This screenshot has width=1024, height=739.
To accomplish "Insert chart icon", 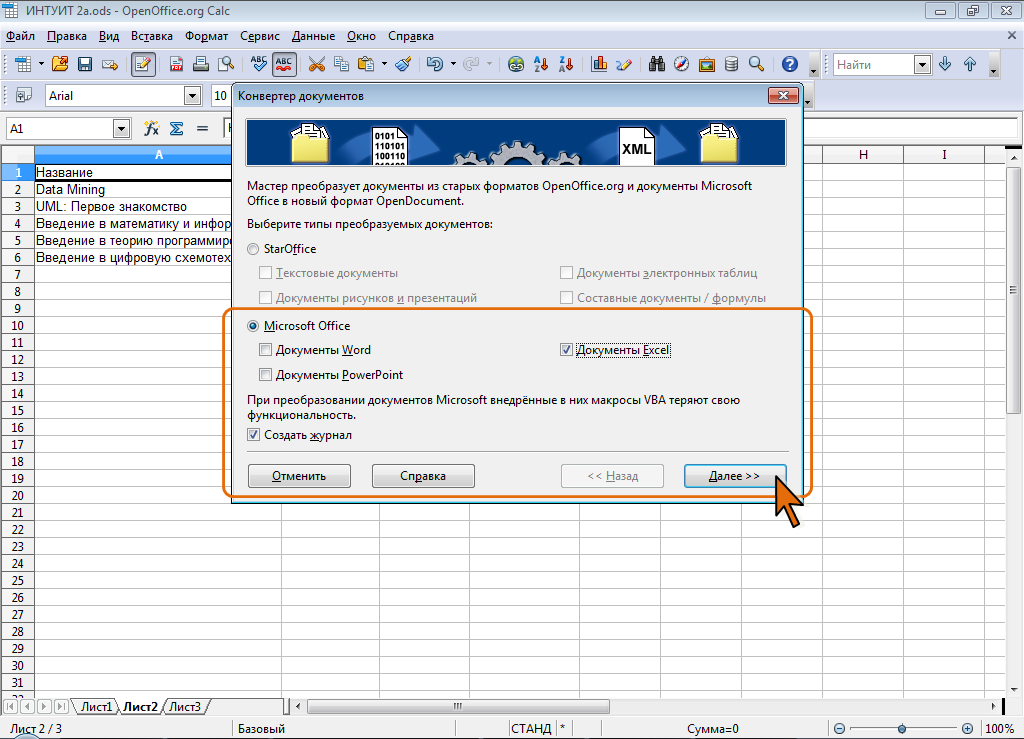I will tap(599, 64).
